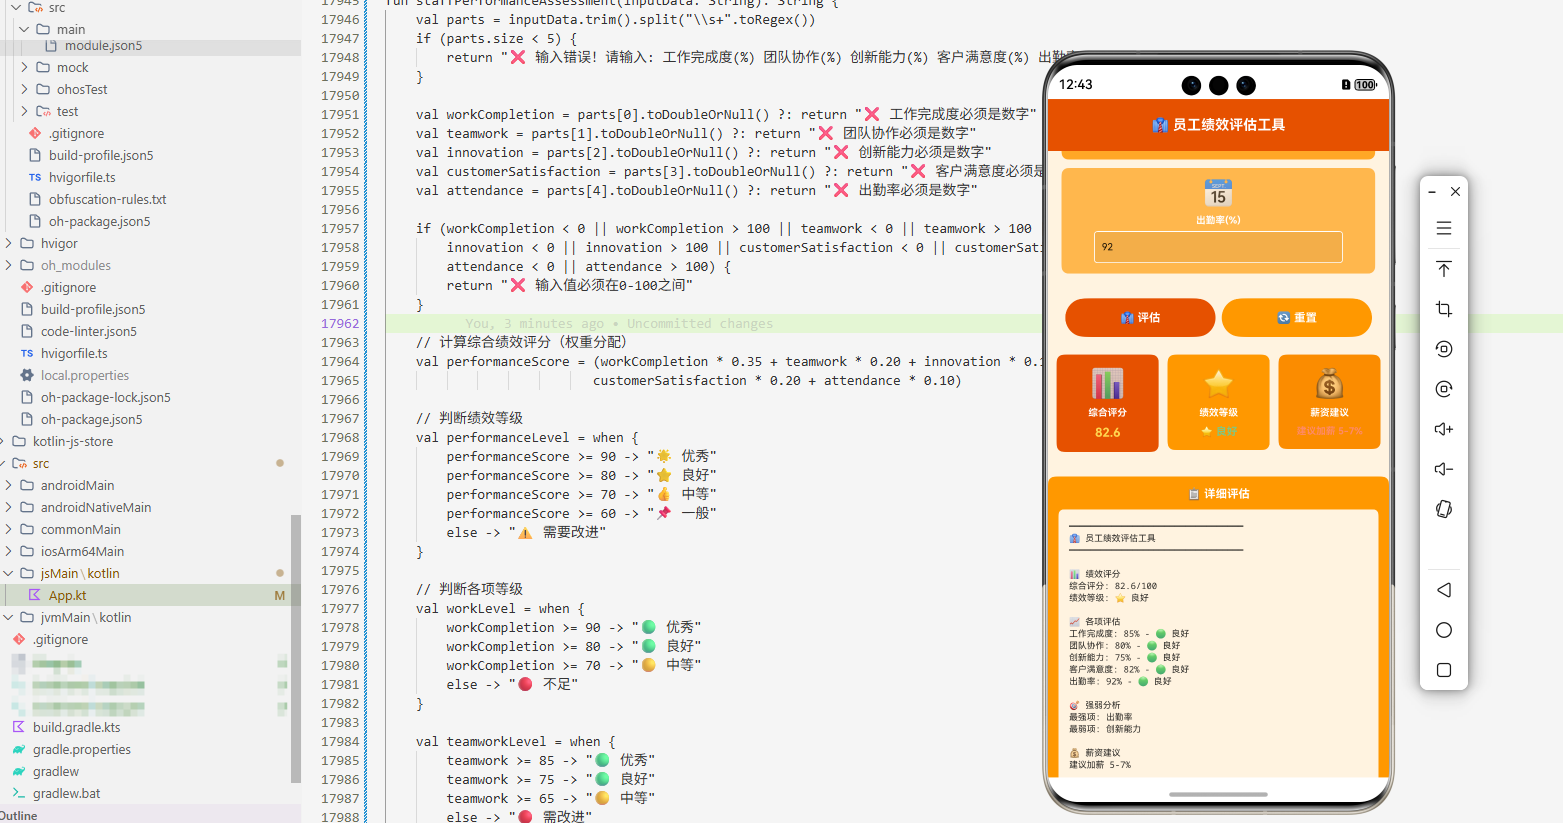Viewport: 1563px width, 823px height.
Task: Click the M modified badge next to App.kt
Action: pyautogui.click(x=280, y=595)
